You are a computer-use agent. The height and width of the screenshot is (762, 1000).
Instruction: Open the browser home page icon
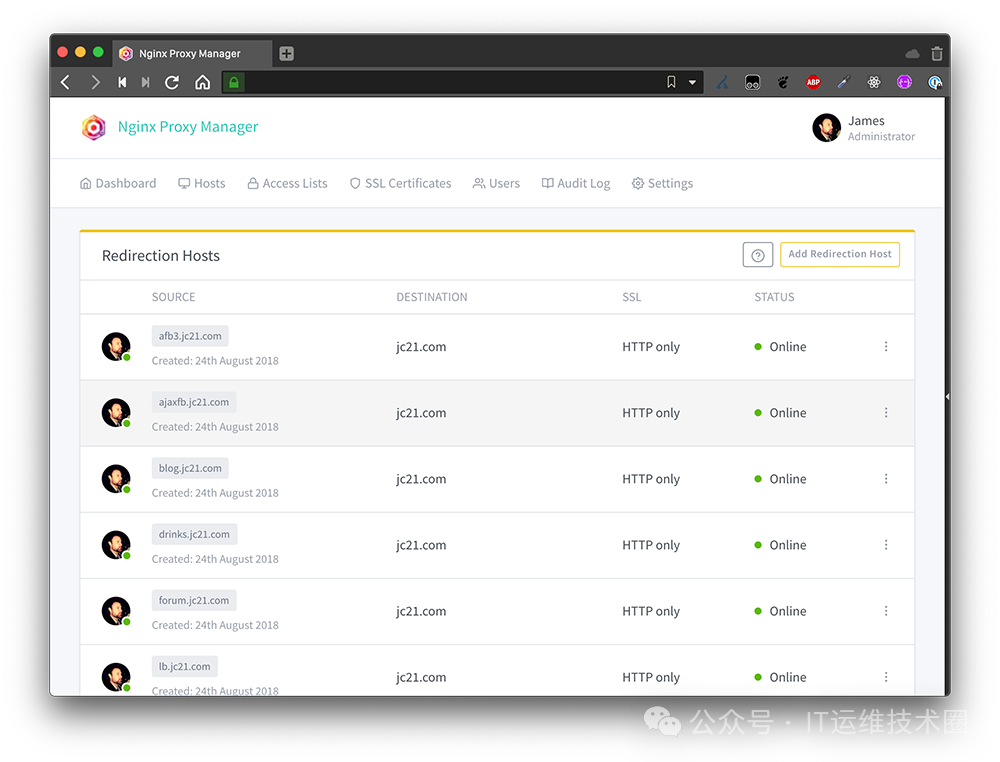(x=202, y=82)
